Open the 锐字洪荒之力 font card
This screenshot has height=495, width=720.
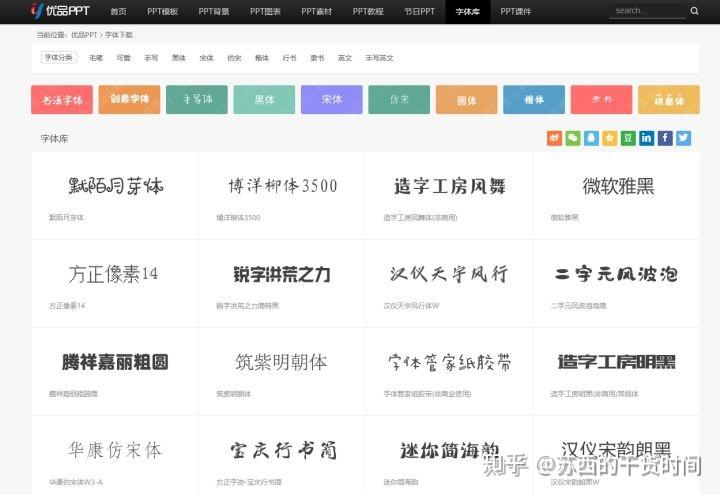click(x=282, y=284)
